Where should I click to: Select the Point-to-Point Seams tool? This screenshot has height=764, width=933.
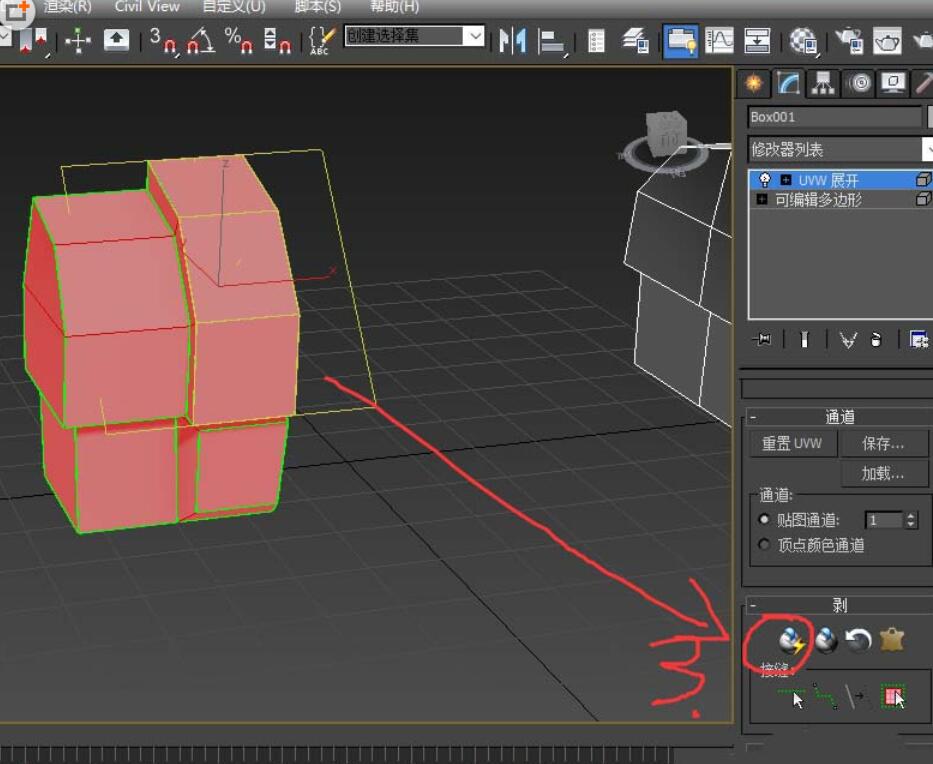pyautogui.click(x=825, y=696)
